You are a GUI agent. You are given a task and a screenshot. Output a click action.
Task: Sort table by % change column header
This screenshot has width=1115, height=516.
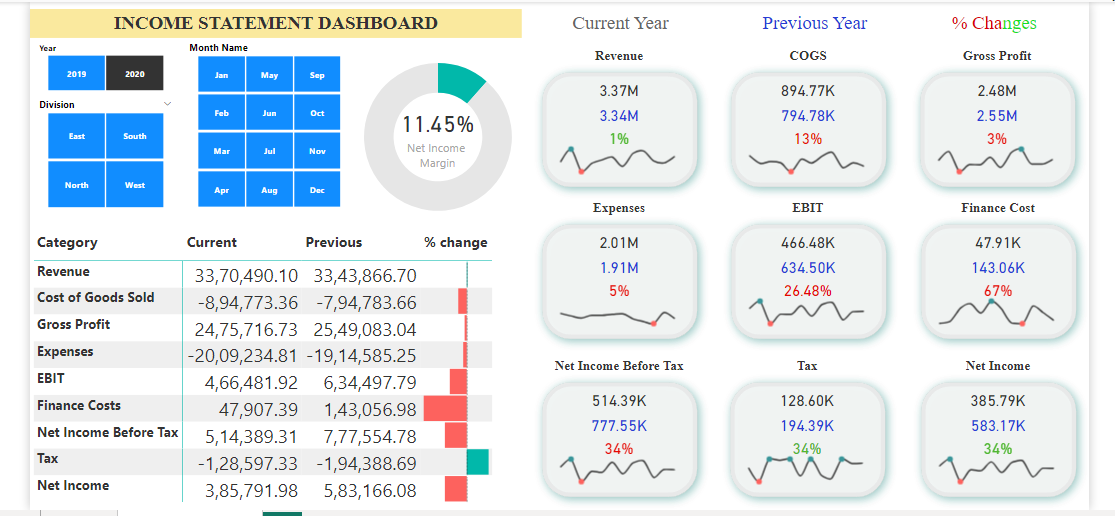456,242
